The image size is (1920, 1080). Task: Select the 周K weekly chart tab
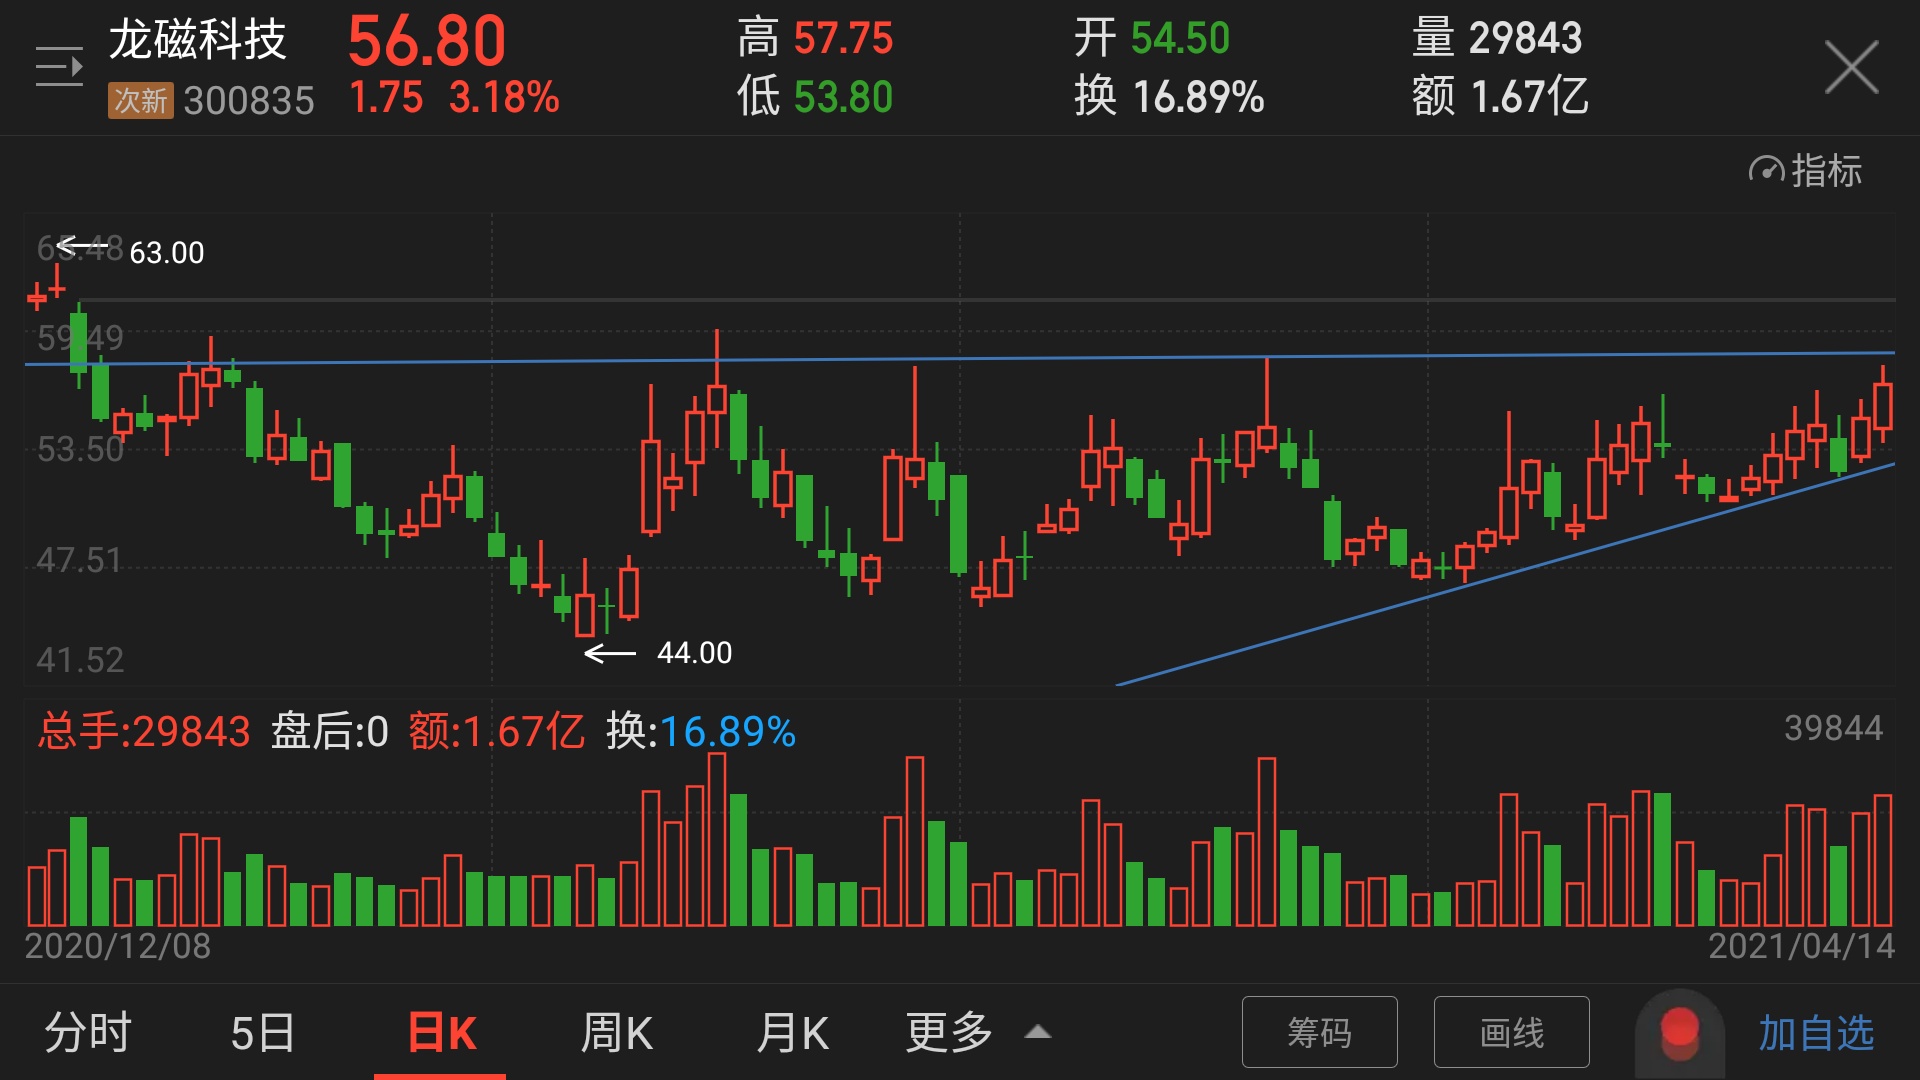pyautogui.click(x=617, y=1033)
